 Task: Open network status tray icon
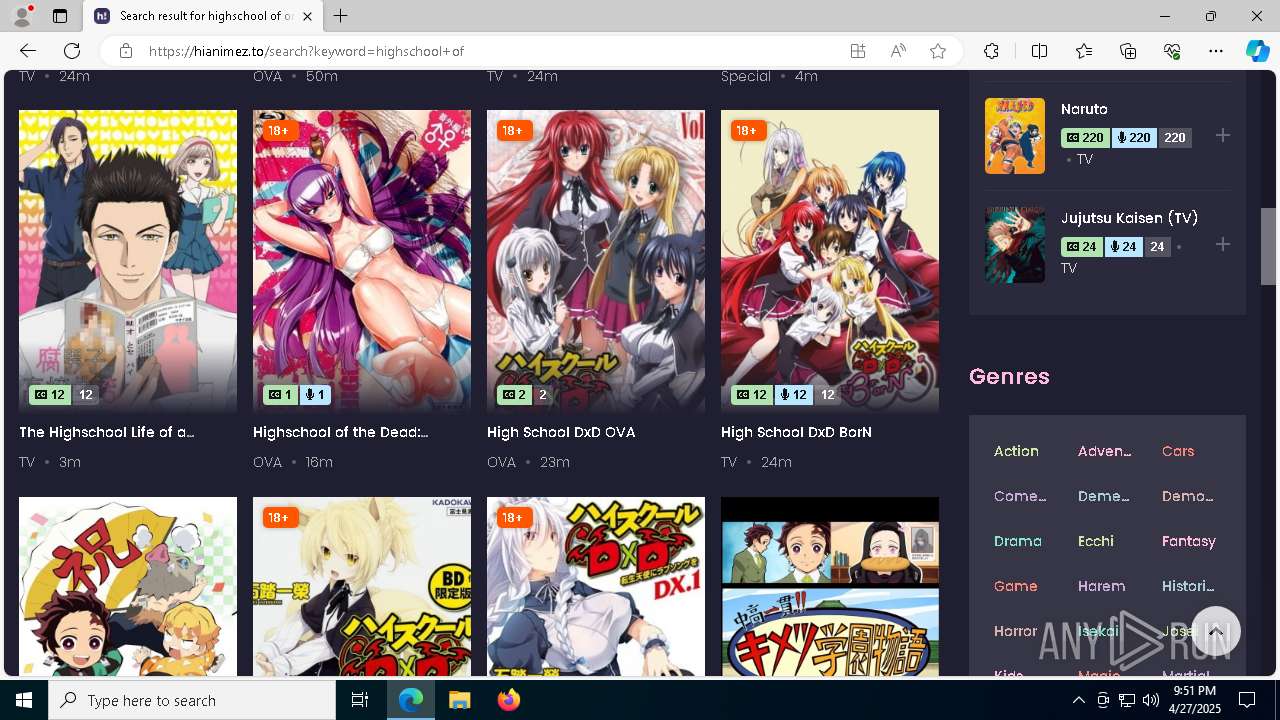1126,700
